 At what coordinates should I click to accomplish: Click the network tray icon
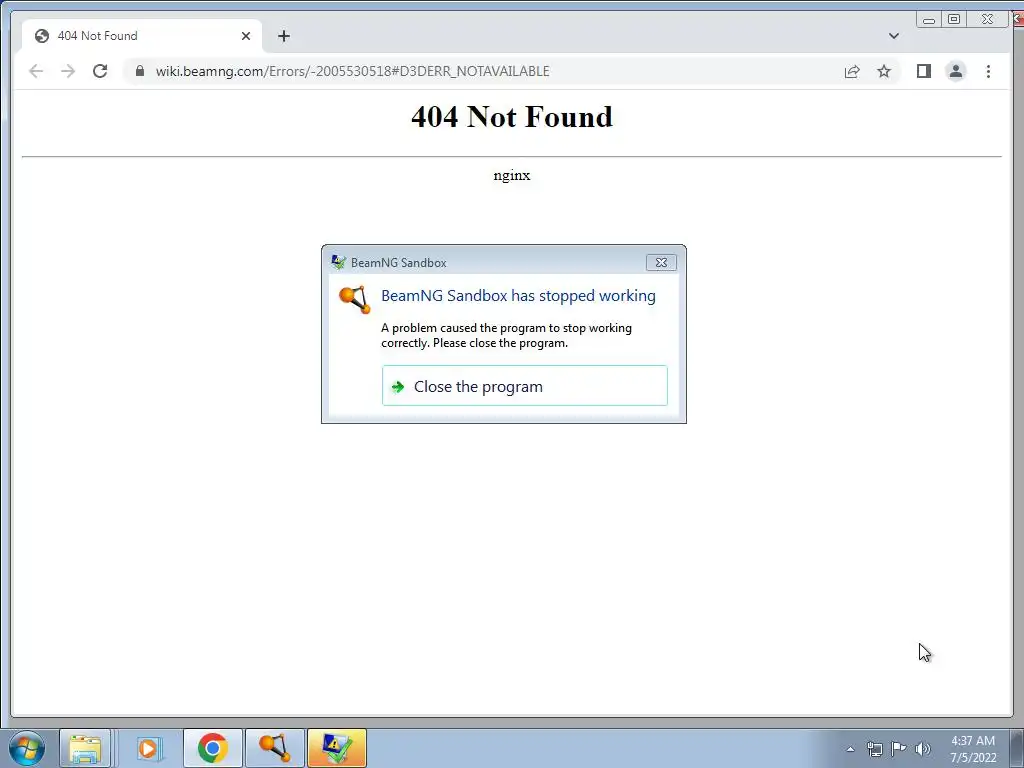[x=874, y=748]
